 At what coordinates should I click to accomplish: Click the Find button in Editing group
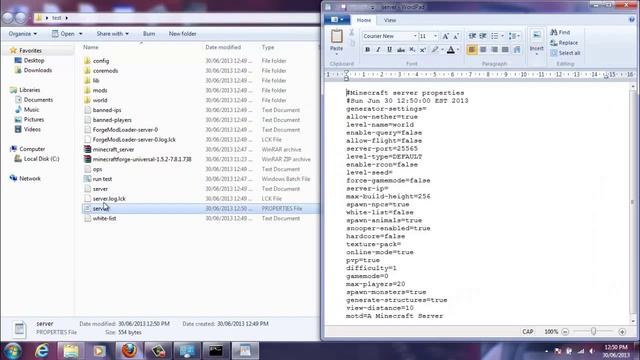[560, 32]
